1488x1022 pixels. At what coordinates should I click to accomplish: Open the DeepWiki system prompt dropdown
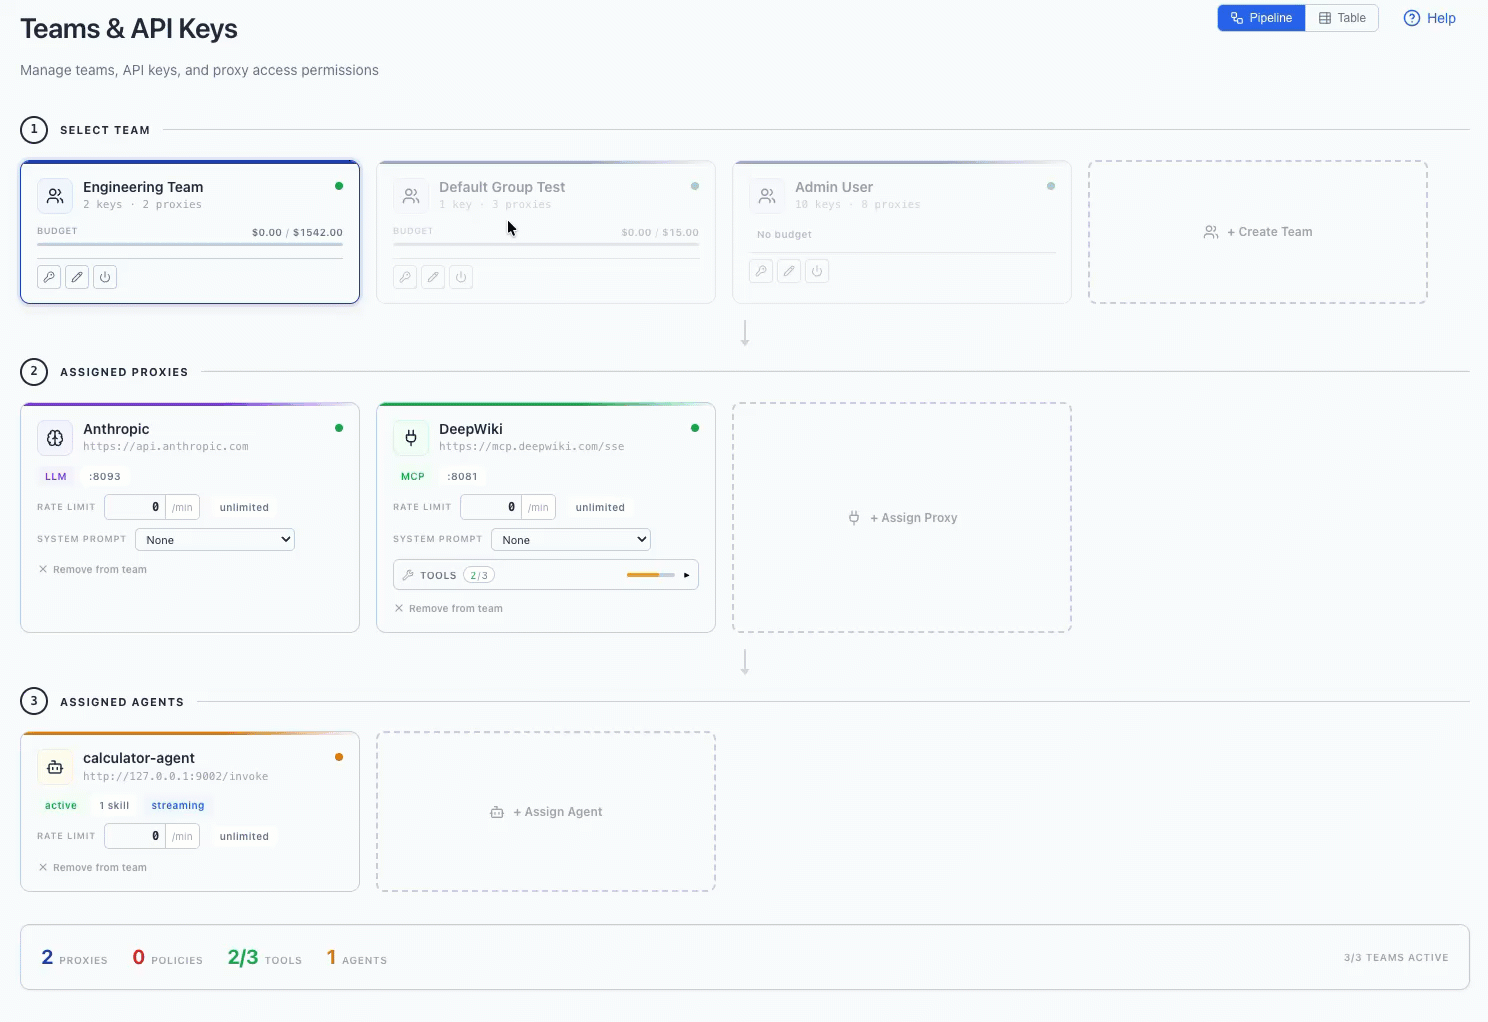tap(570, 539)
